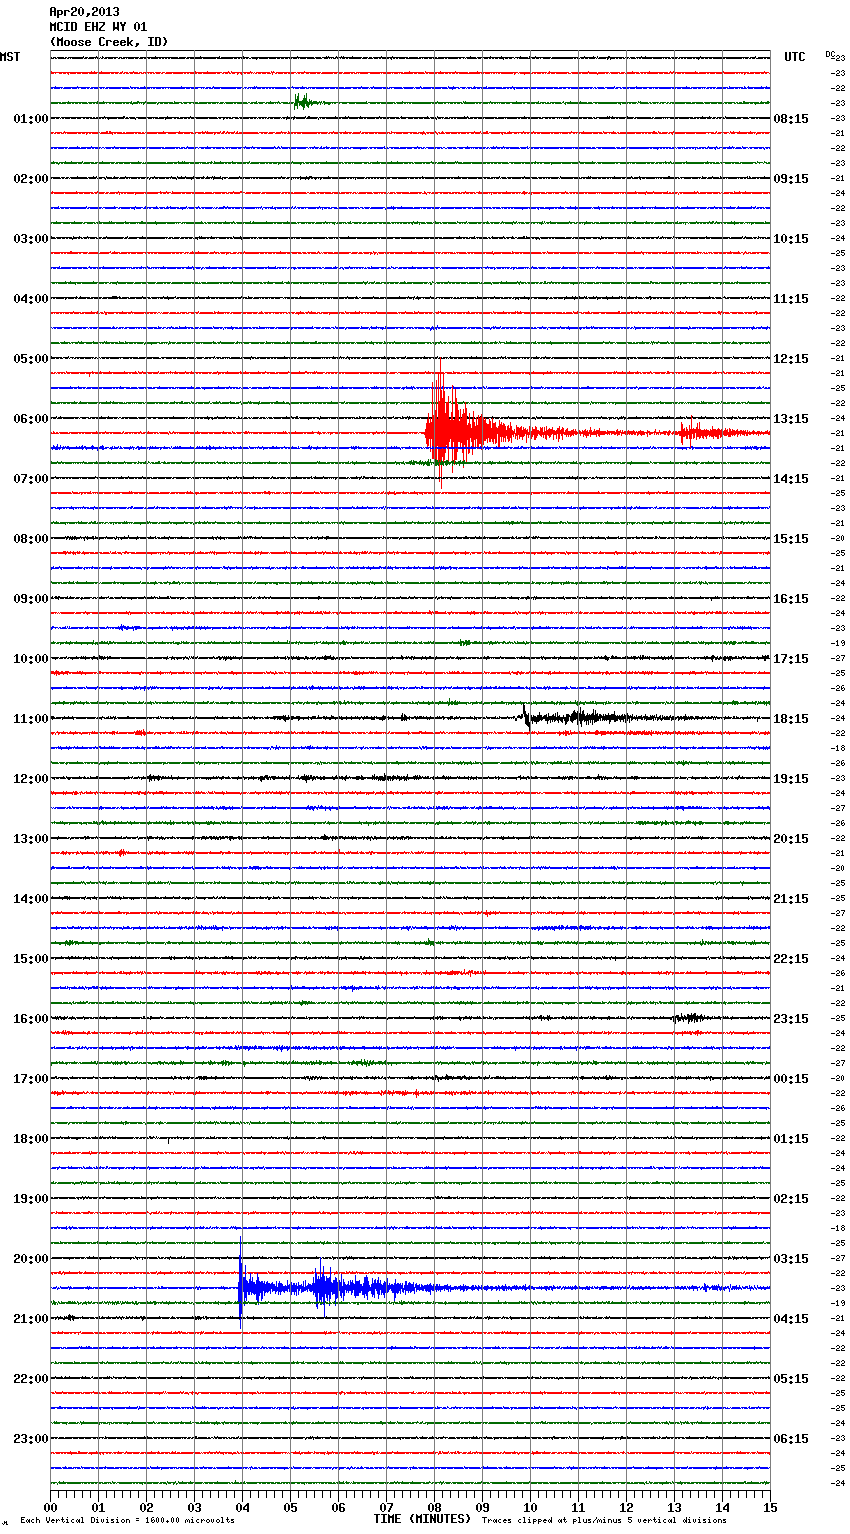Click minute 14 on the bottom axis

coord(722,1507)
